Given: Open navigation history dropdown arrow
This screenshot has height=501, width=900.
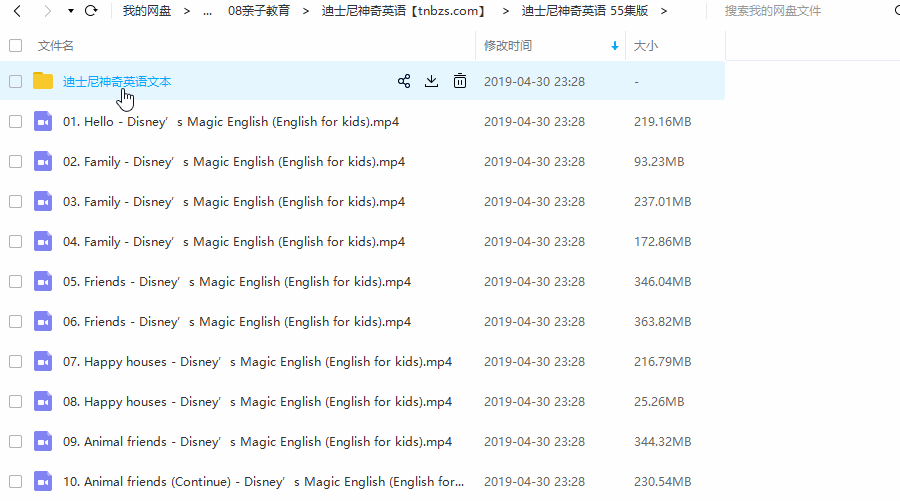Looking at the screenshot, I should pyautogui.click(x=71, y=11).
